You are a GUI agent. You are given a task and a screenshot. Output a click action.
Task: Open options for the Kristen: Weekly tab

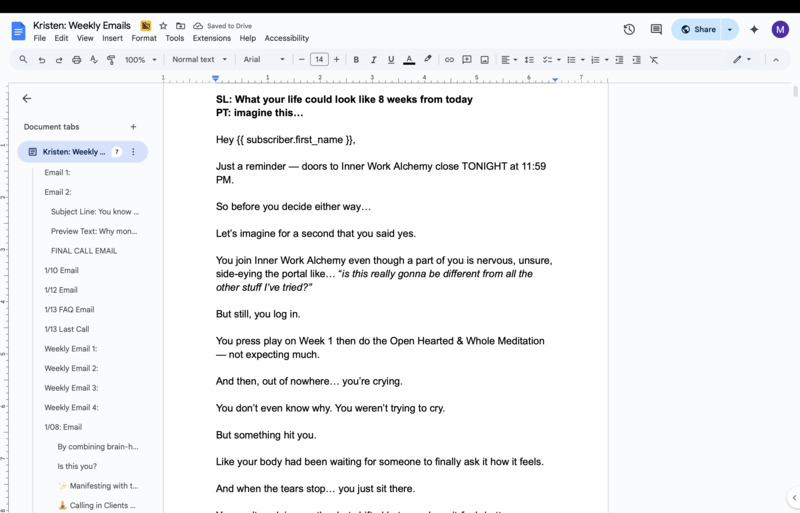click(133, 152)
